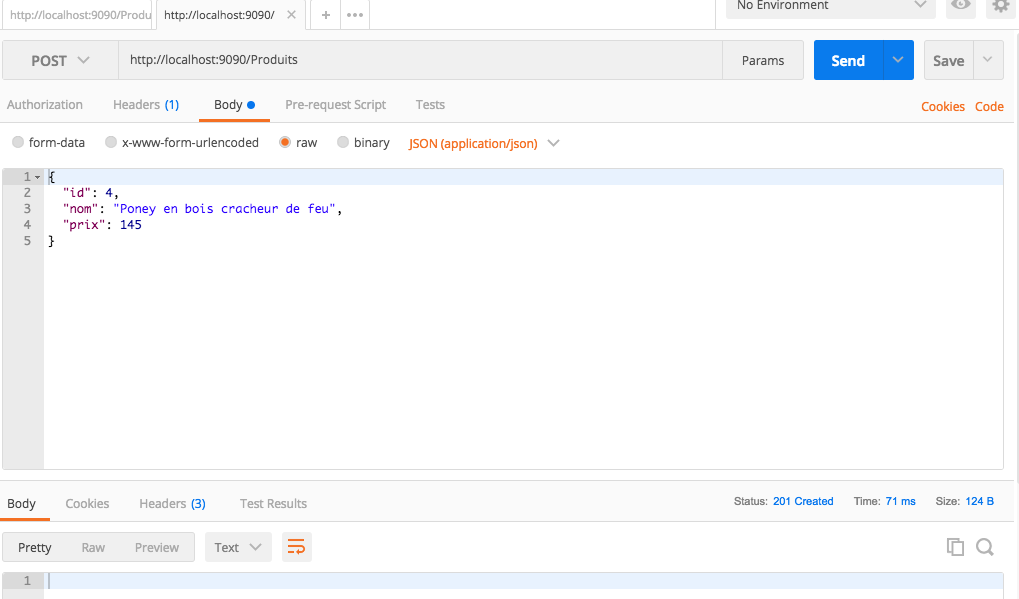1019x599 pixels.
Task: Switch to first localhost:9090/Produ tab
Action: click(77, 14)
